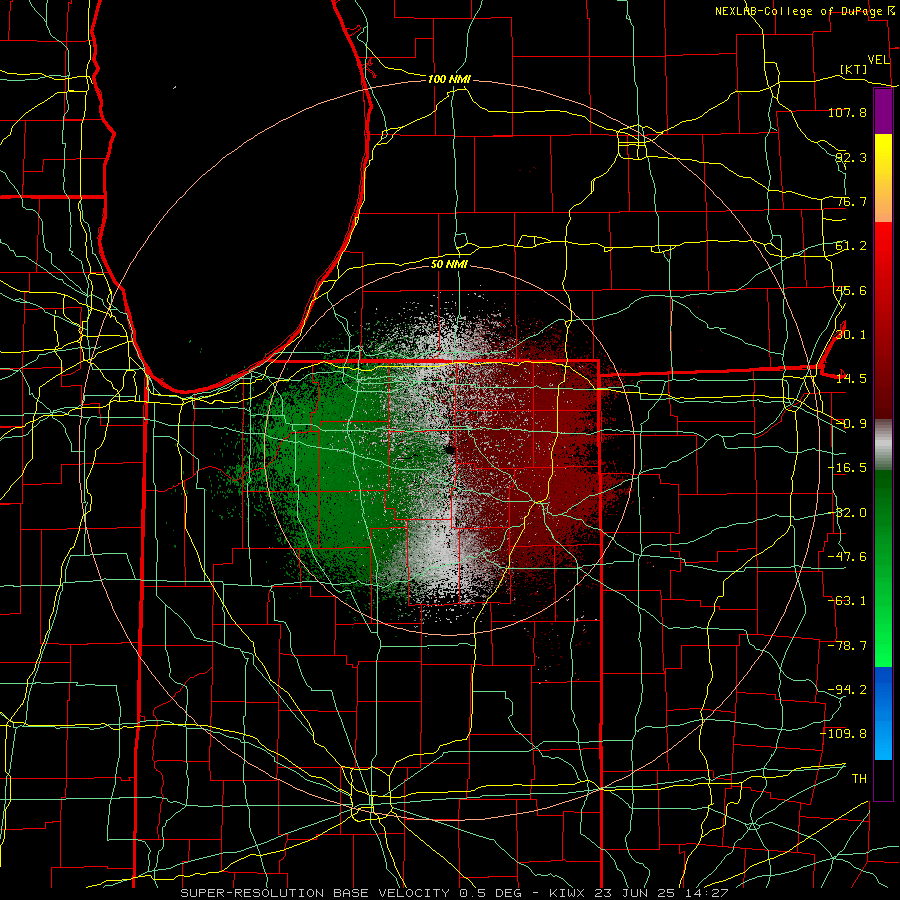Click the black radar site dot at the center
The width and height of the screenshot is (900, 900).
tap(450, 449)
